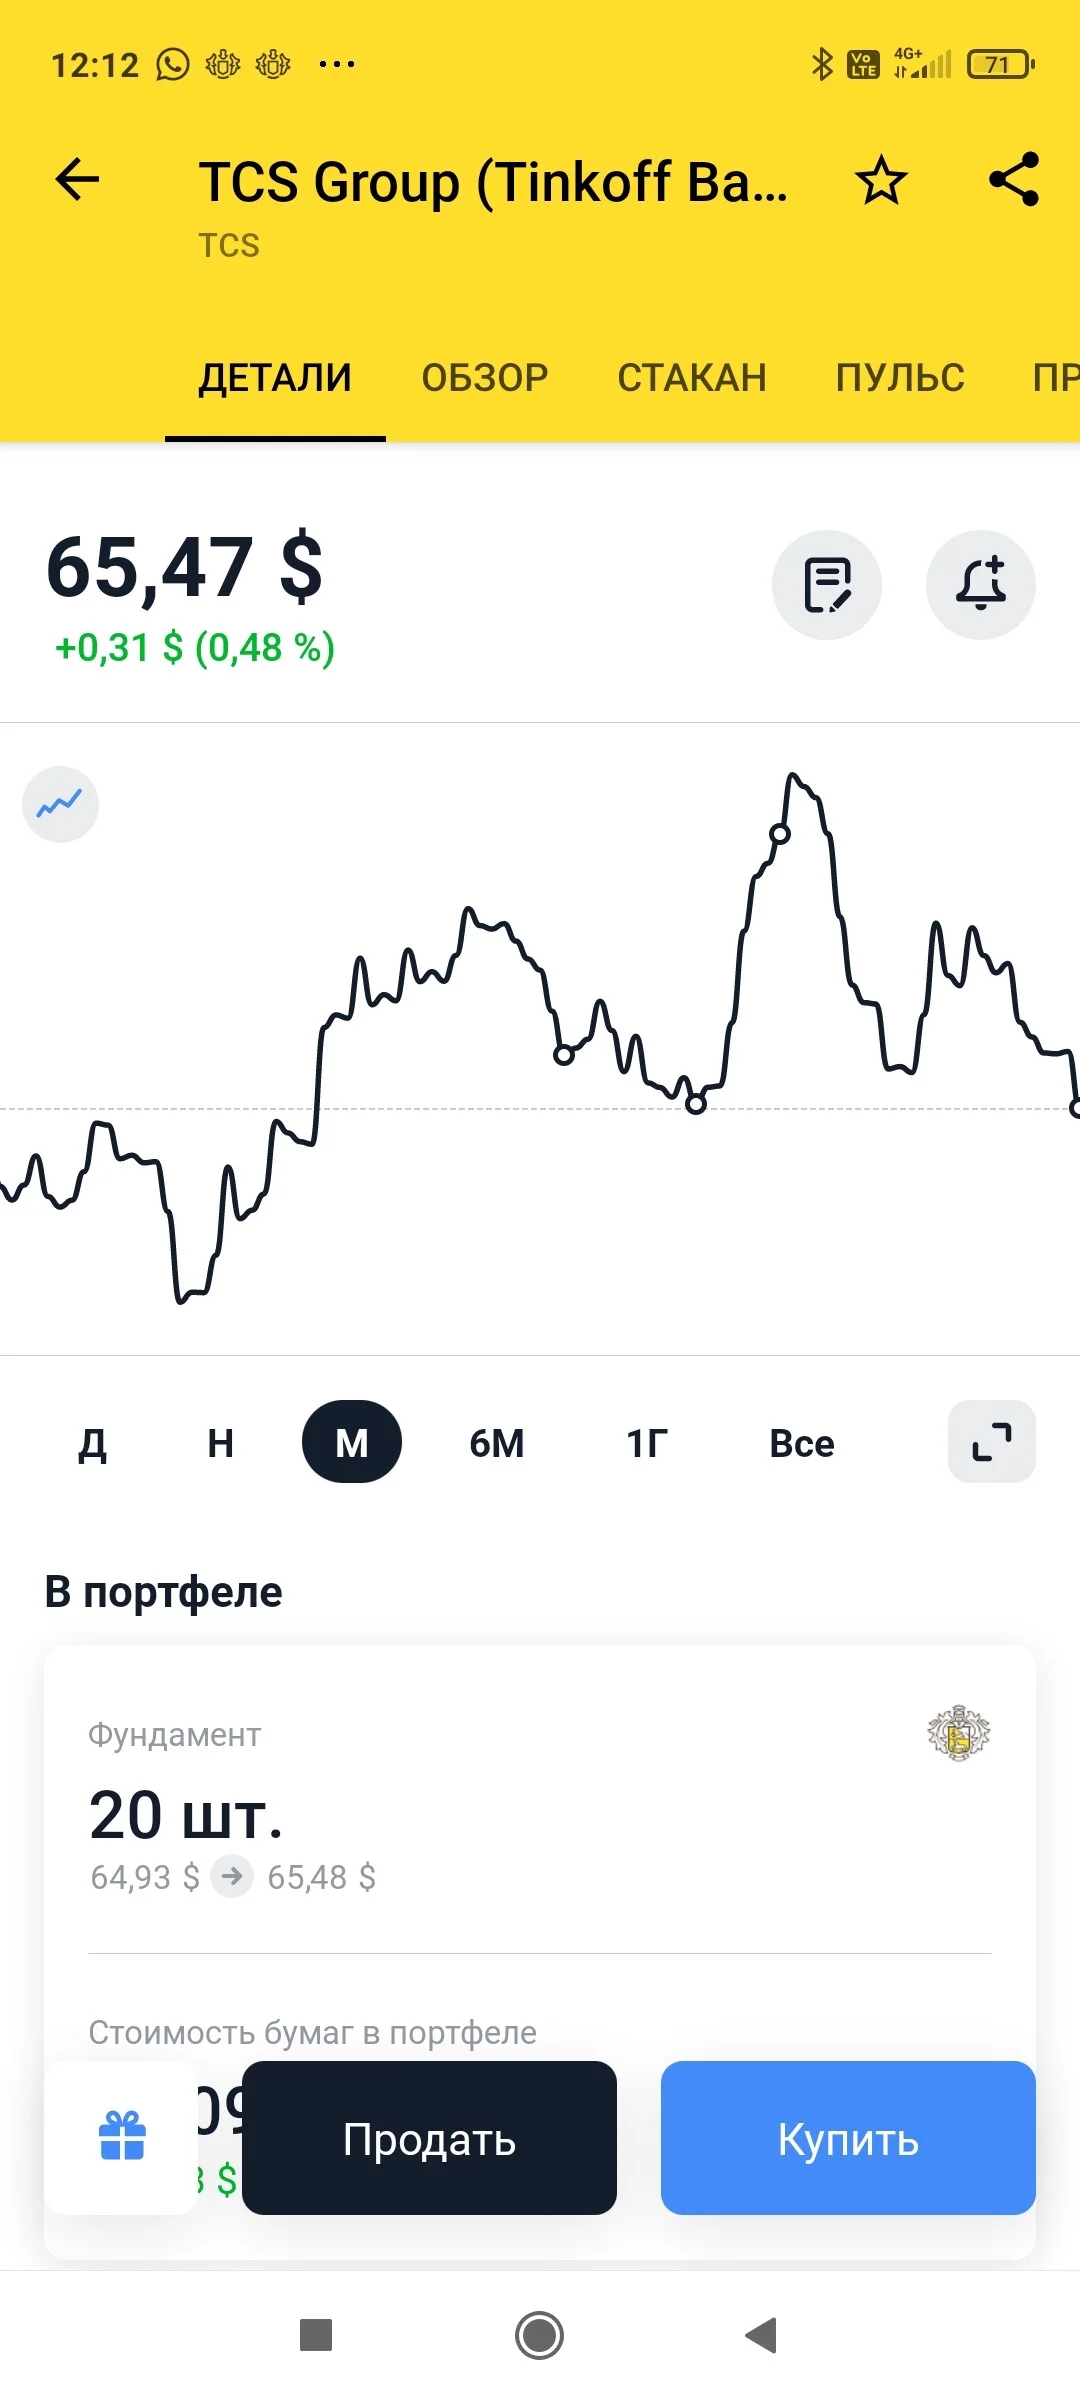
Task: Open the blue gift icon
Action: point(122,2136)
